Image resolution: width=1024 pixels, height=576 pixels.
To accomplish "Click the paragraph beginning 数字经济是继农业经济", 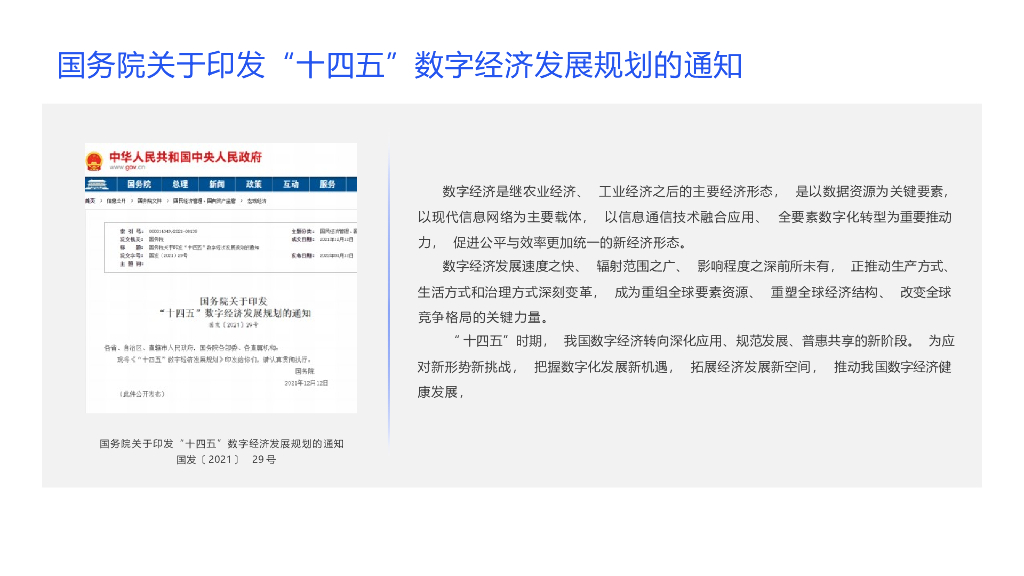I will coord(685,217).
